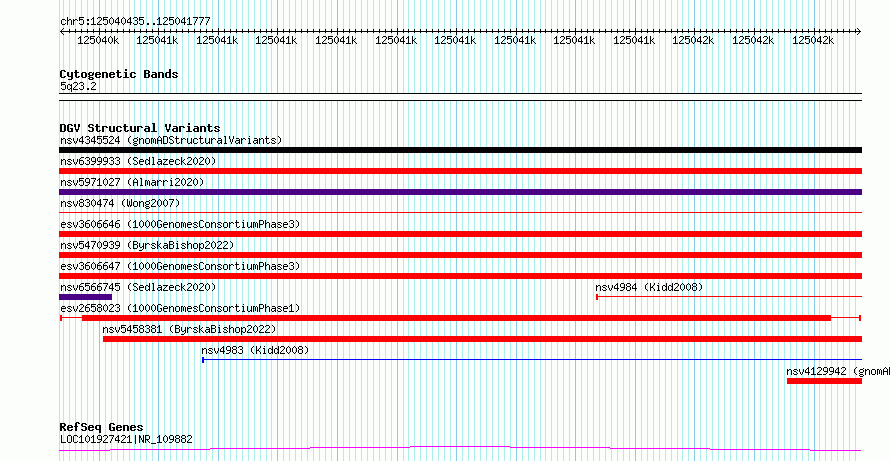This screenshot has height=461, width=890.
Task: Select the Cytogenetic Bands track heading
Action: pos(119,74)
